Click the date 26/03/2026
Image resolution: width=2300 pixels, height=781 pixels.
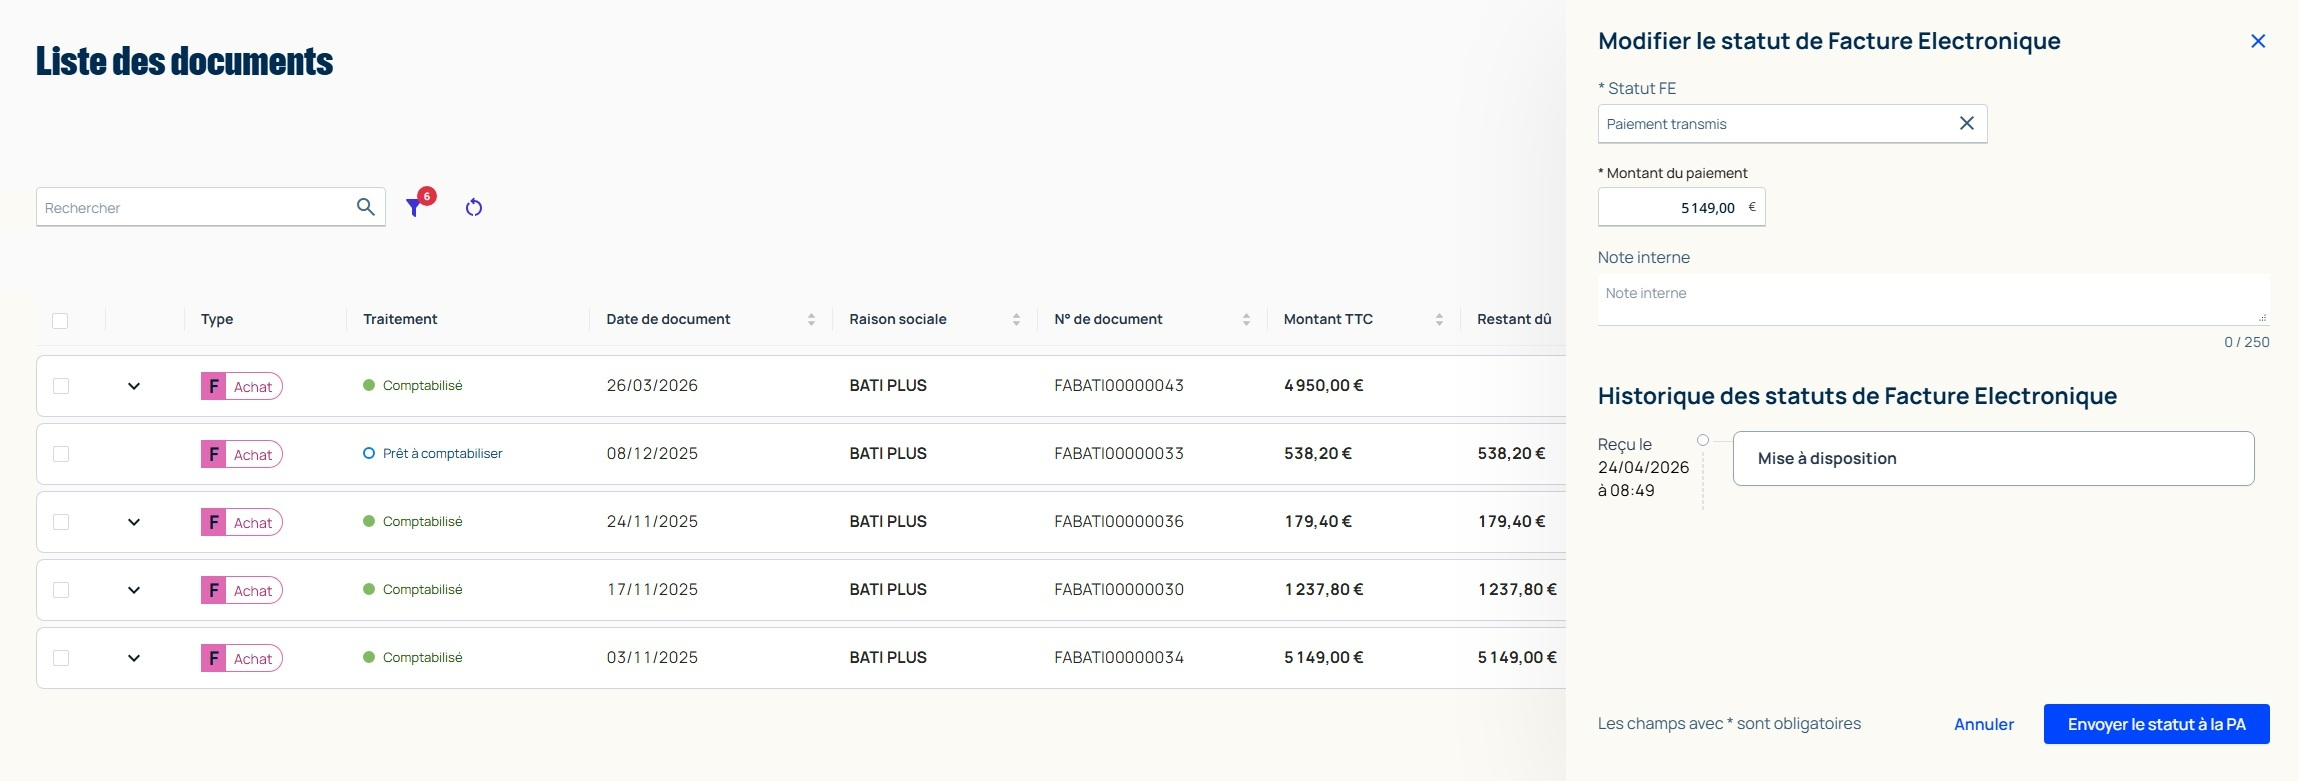click(652, 385)
